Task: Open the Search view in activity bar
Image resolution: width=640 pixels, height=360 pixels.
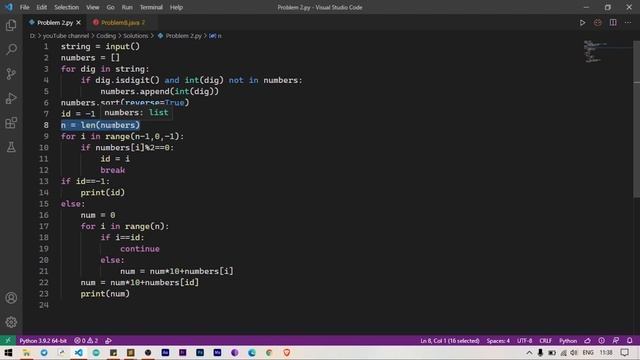Action: click(x=11, y=49)
